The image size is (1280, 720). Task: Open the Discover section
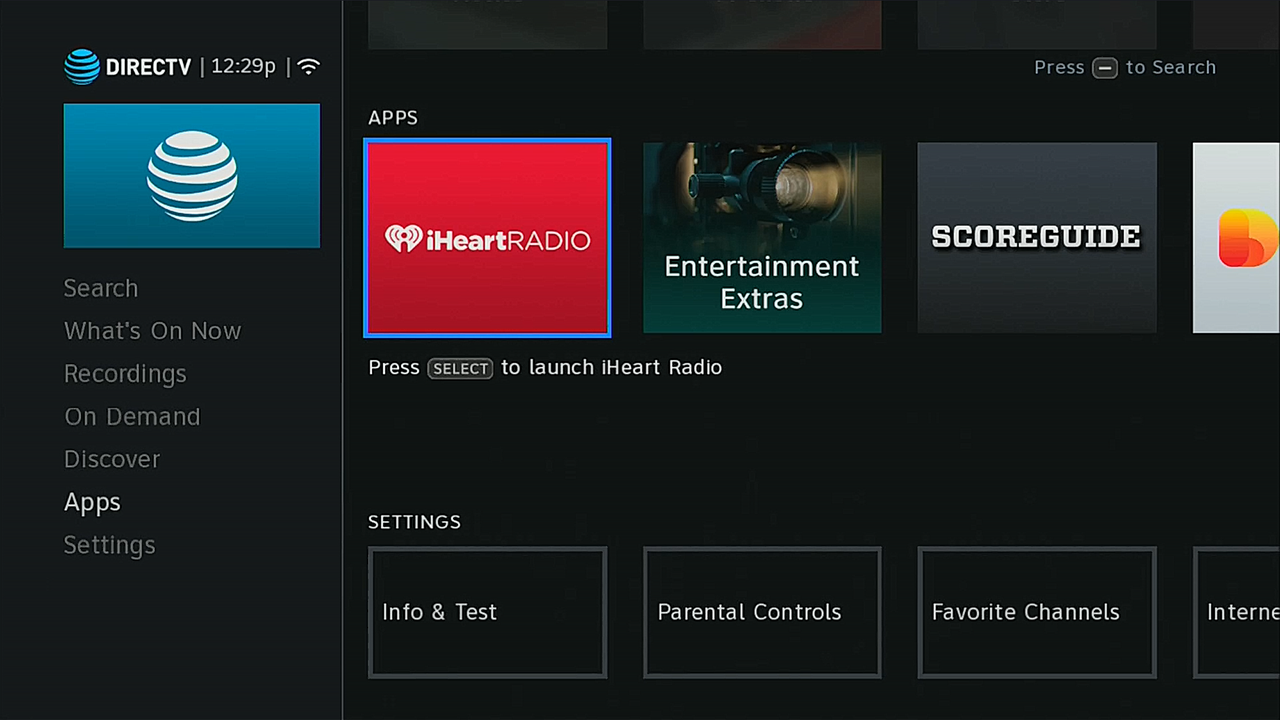(x=111, y=459)
